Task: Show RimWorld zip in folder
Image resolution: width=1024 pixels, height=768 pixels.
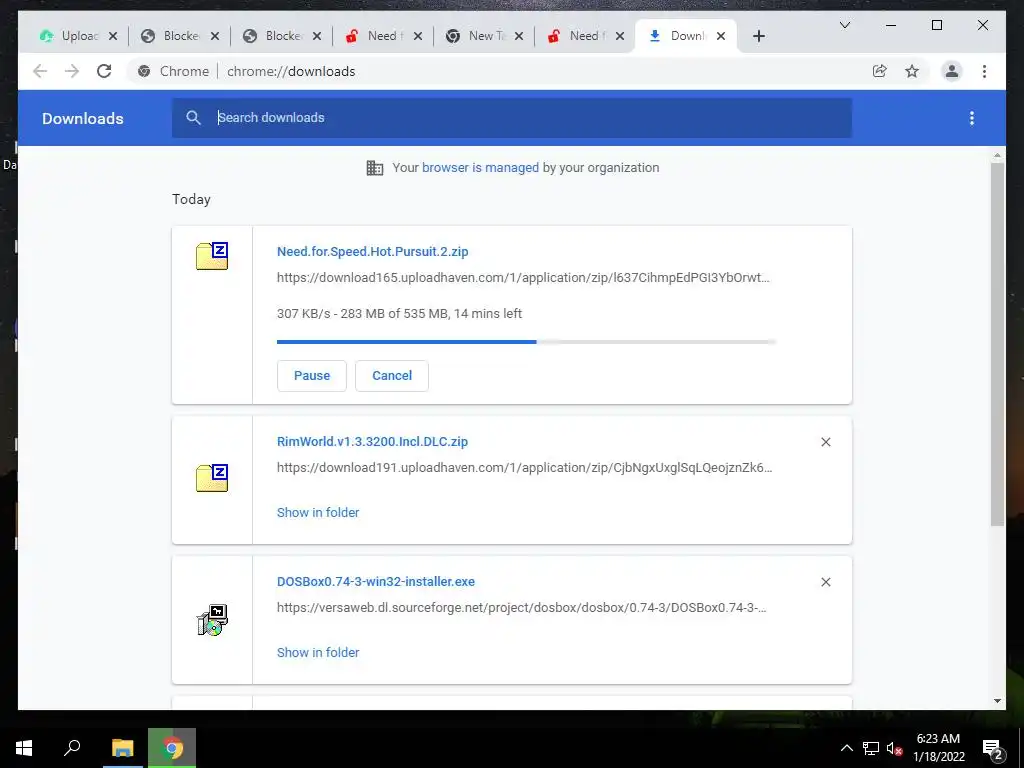Action: 318,513
